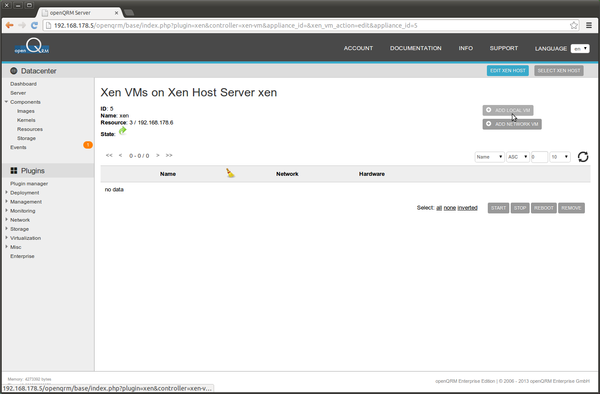Select the 'inverted' selection link

468,208
